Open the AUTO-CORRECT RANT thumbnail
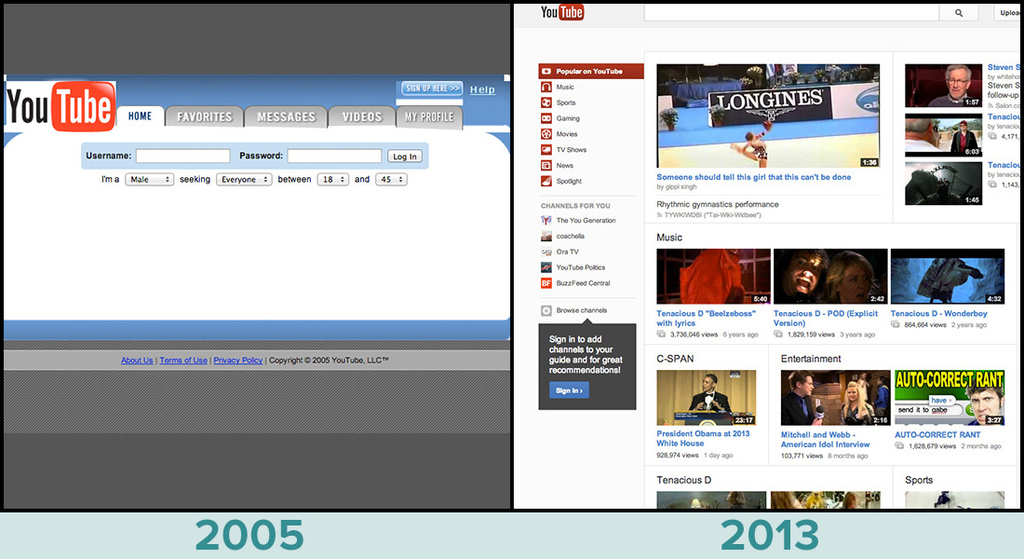 click(950, 398)
